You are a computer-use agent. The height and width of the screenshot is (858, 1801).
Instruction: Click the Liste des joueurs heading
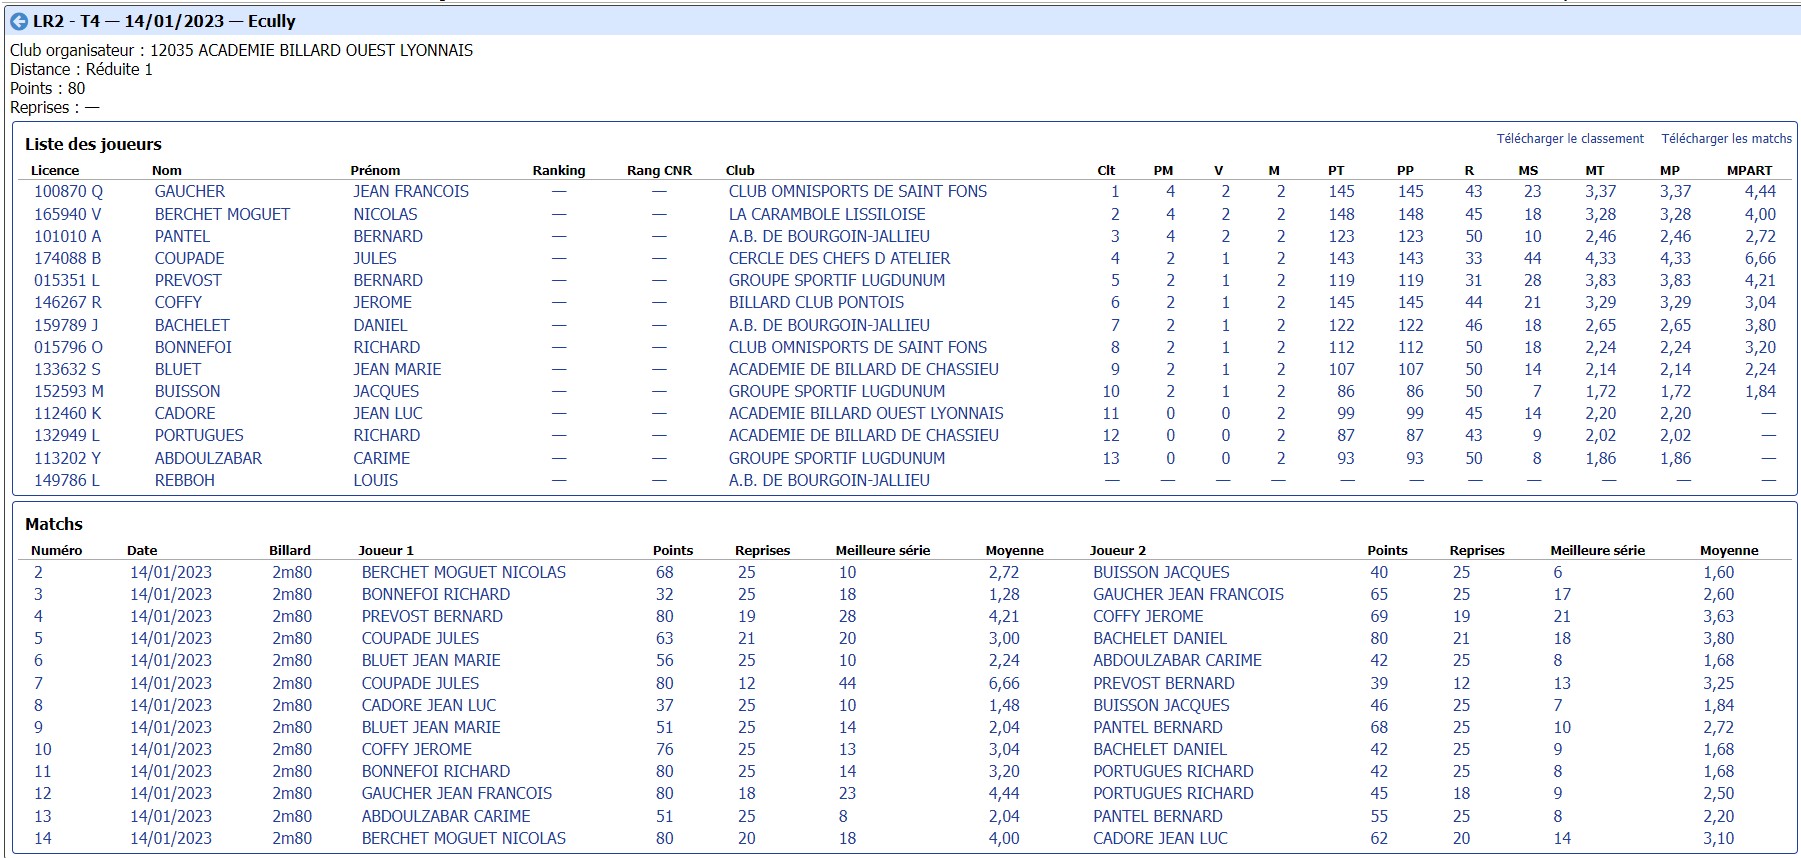(93, 144)
